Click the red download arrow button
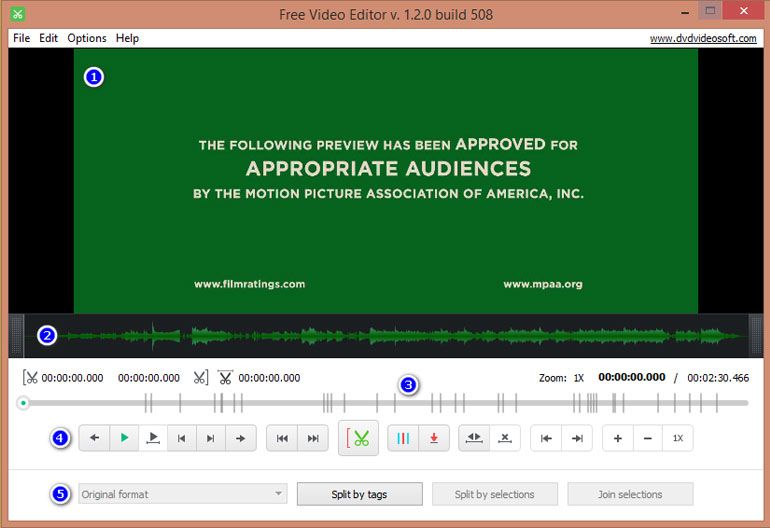The height and width of the screenshot is (528, 770). click(x=433, y=438)
